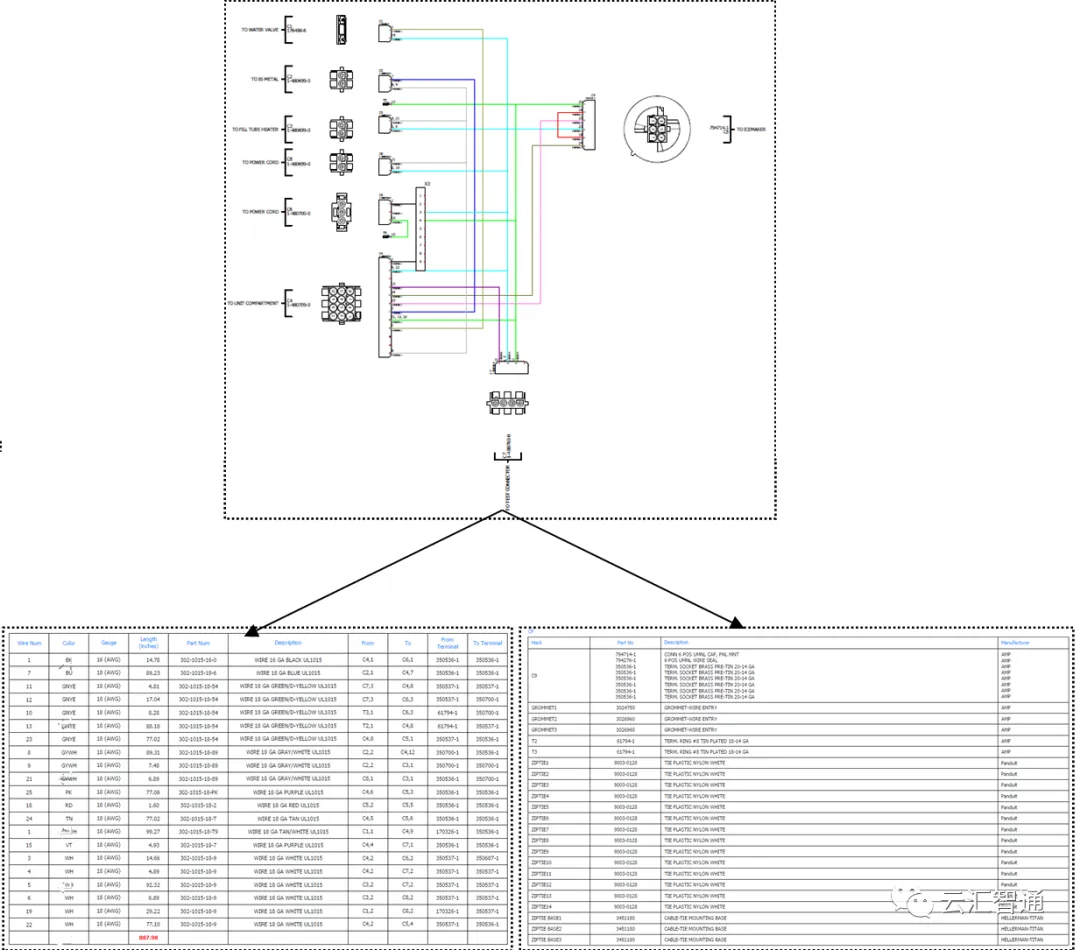The height and width of the screenshot is (950, 1080).
Task: Select the X3 splice terminal block
Action: coord(420,229)
